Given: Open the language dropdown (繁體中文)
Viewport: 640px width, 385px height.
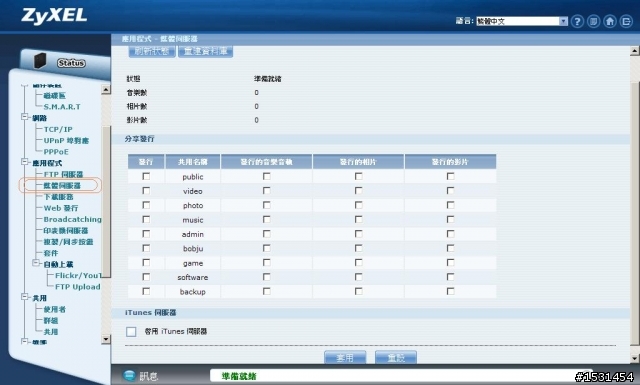Looking at the screenshot, I should point(522,21).
